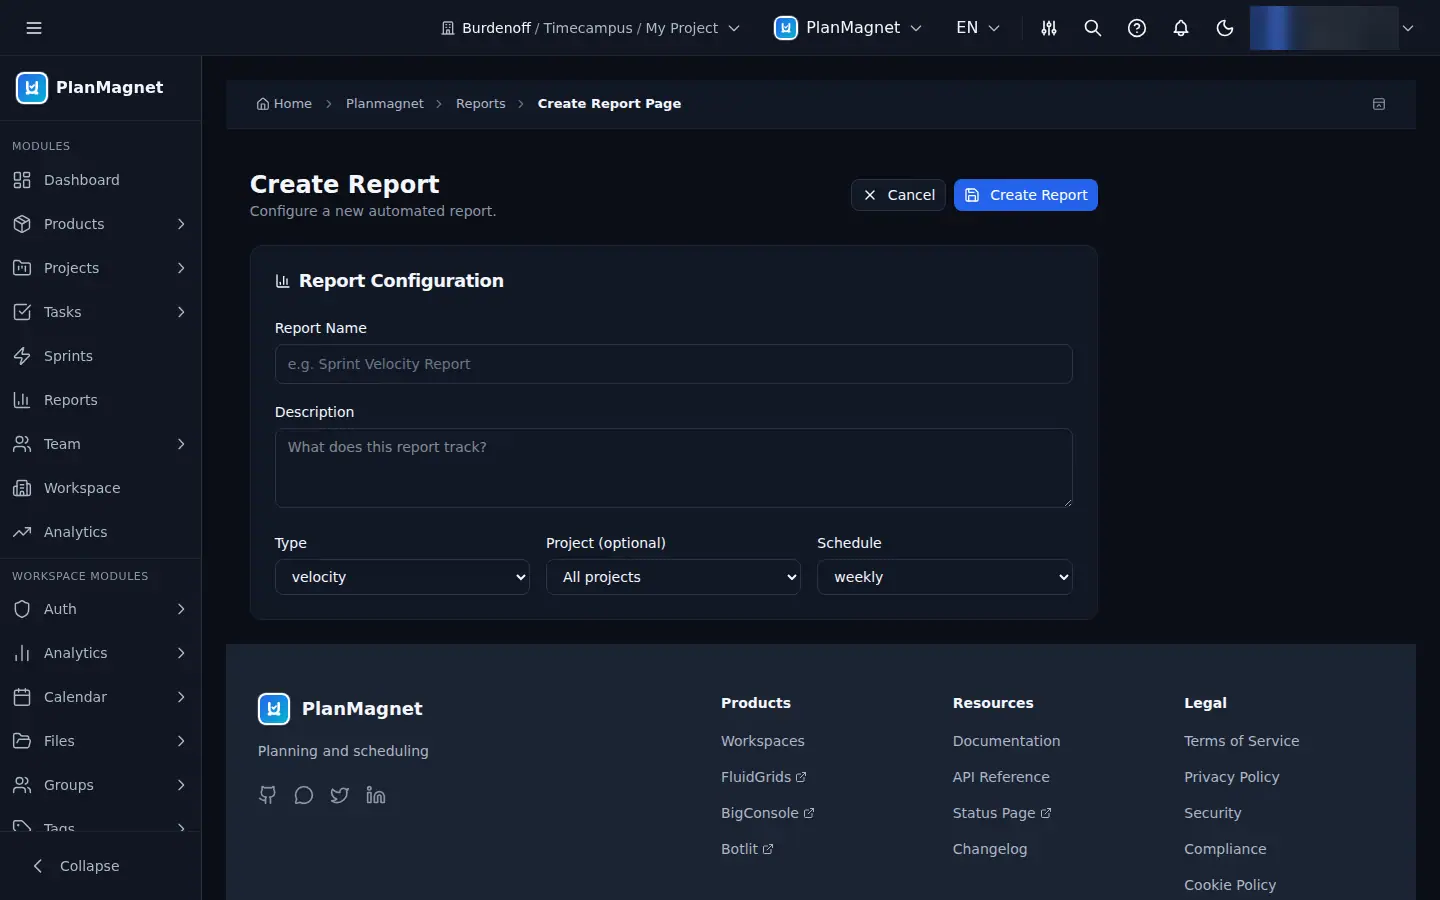This screenshot has height=900, width=1440.
Task: Expand the Auth submenu chevron
Action: click(x=181, y=609)
